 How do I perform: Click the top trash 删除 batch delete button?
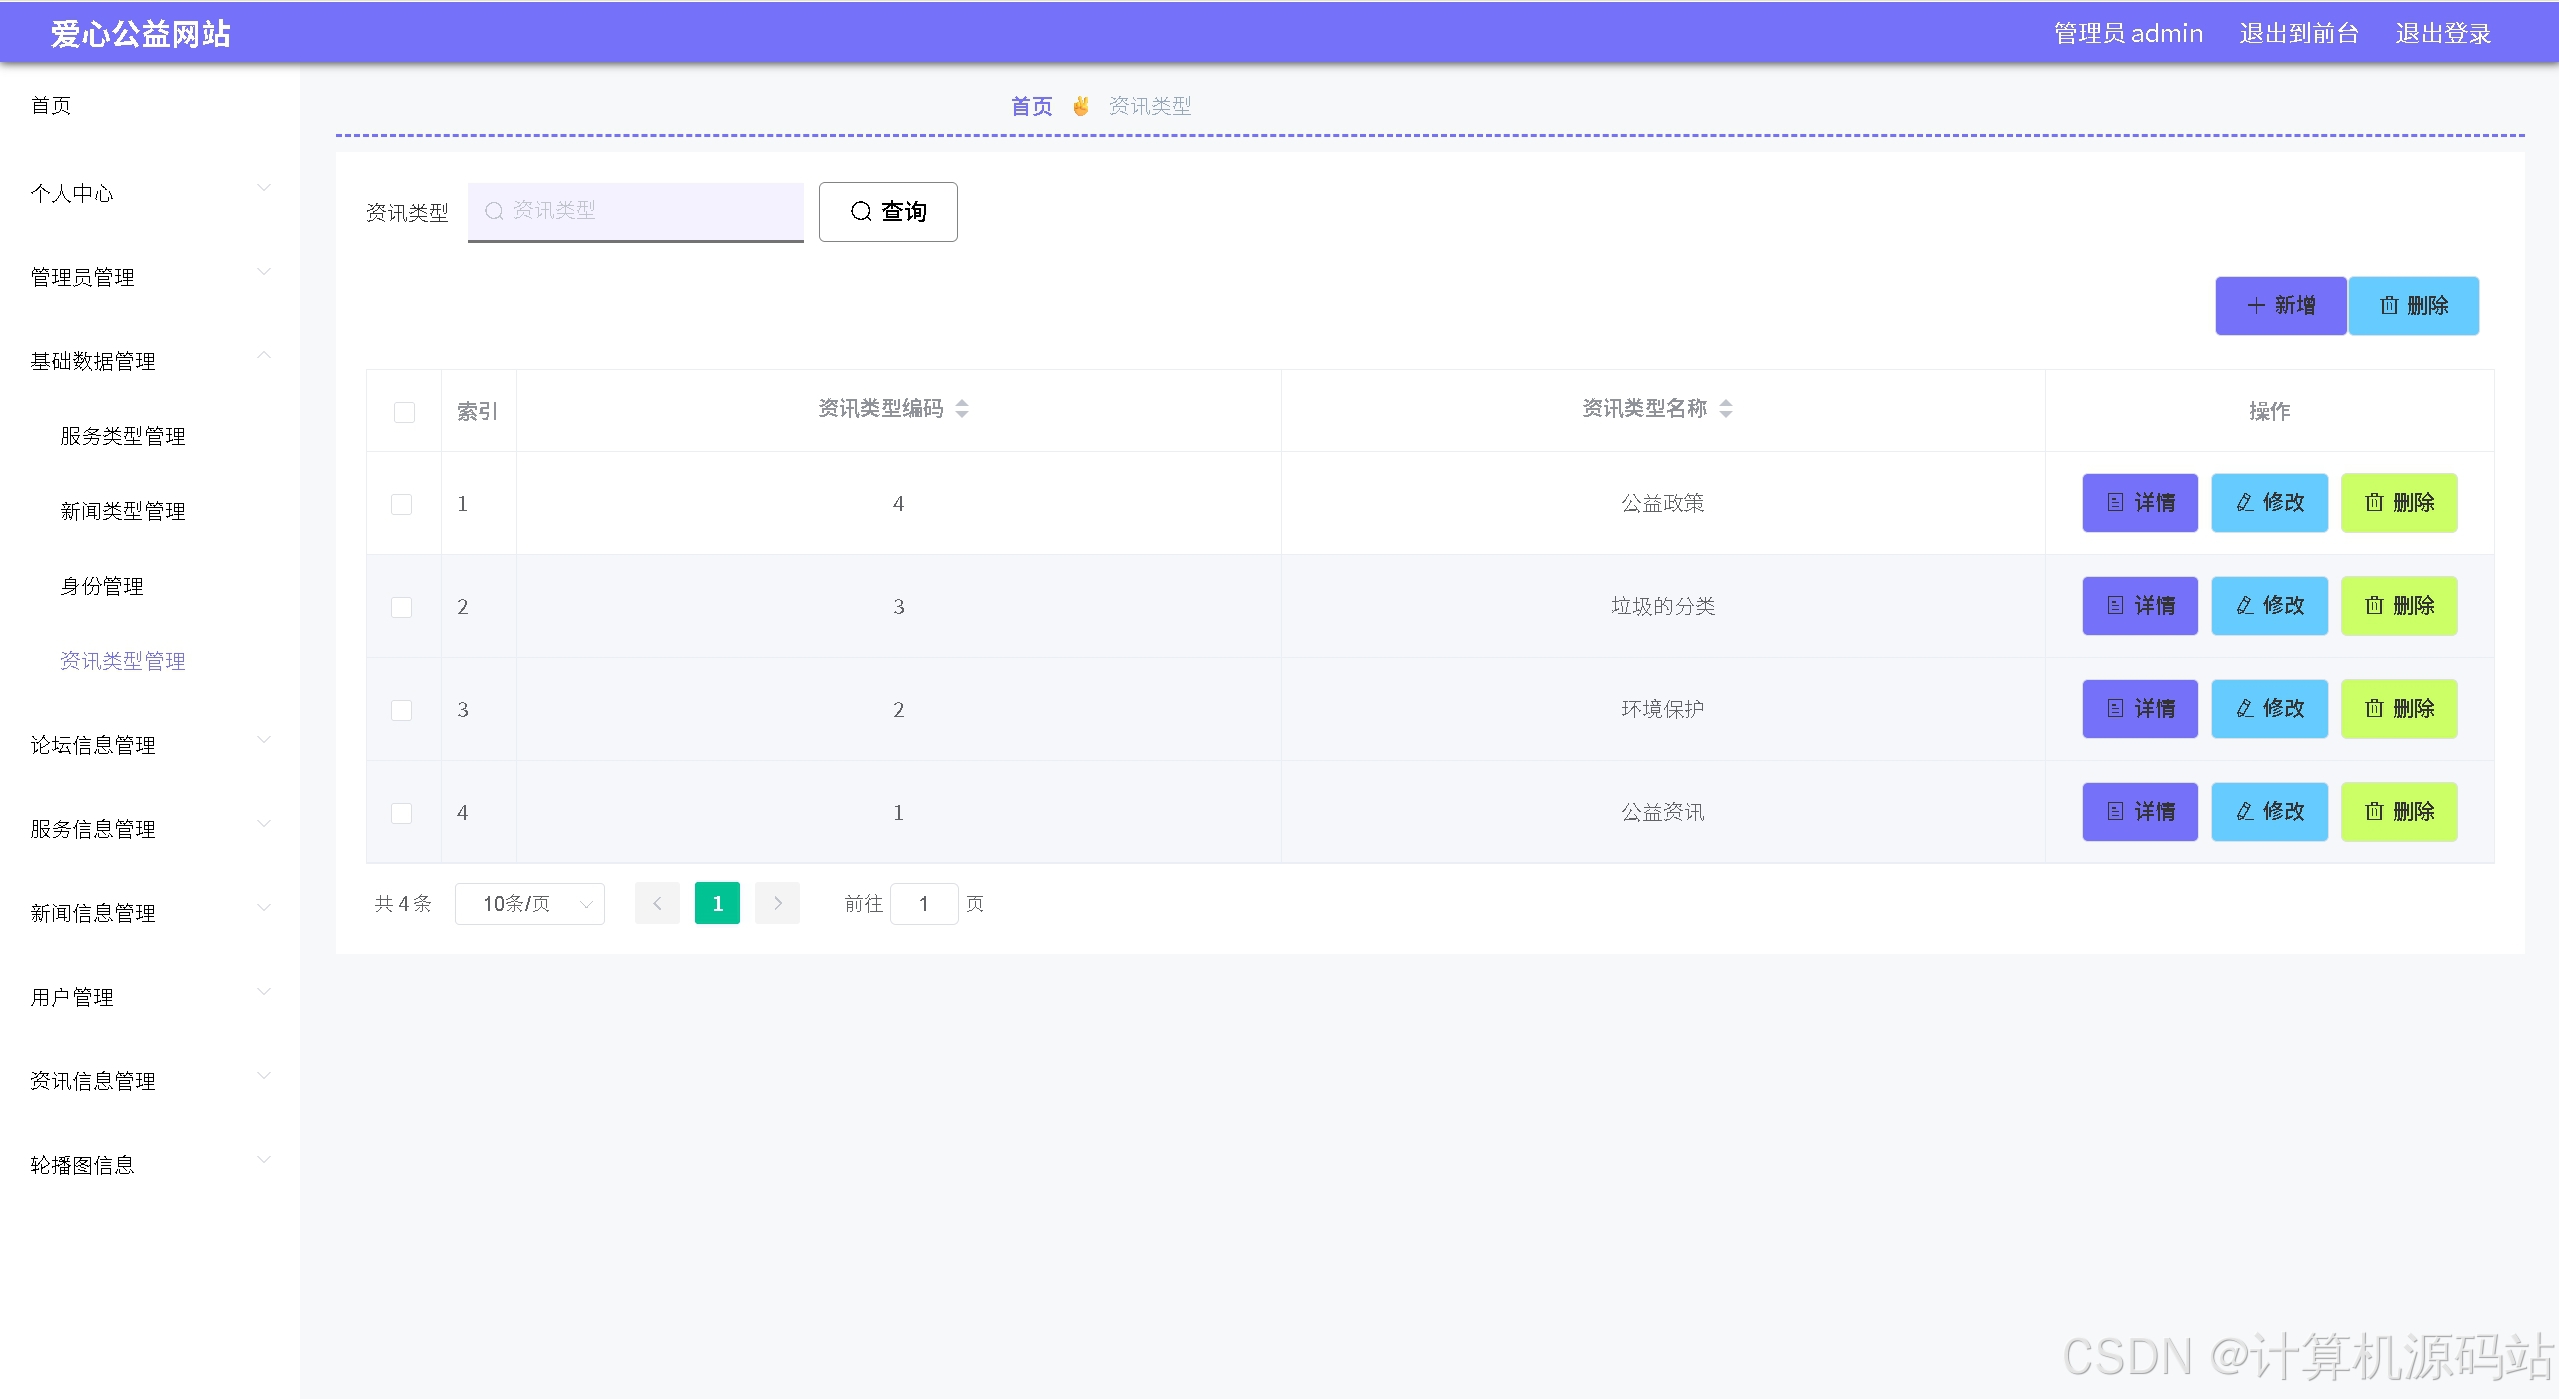[2413, 305]
